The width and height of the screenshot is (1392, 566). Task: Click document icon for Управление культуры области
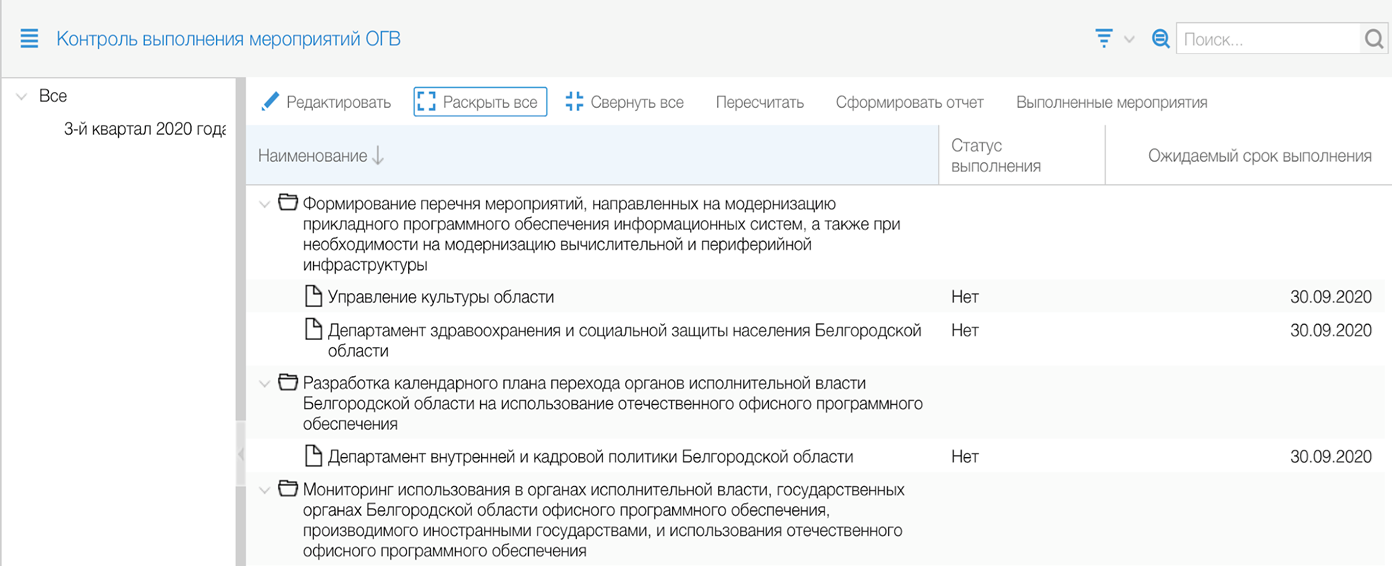[x=314, y=297]
